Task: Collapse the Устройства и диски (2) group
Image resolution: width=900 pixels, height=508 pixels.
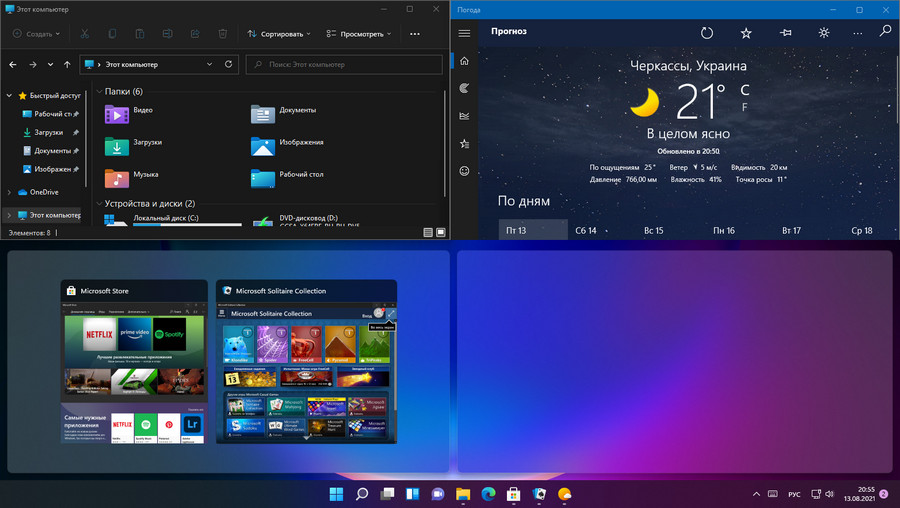Action: [99, 203]
